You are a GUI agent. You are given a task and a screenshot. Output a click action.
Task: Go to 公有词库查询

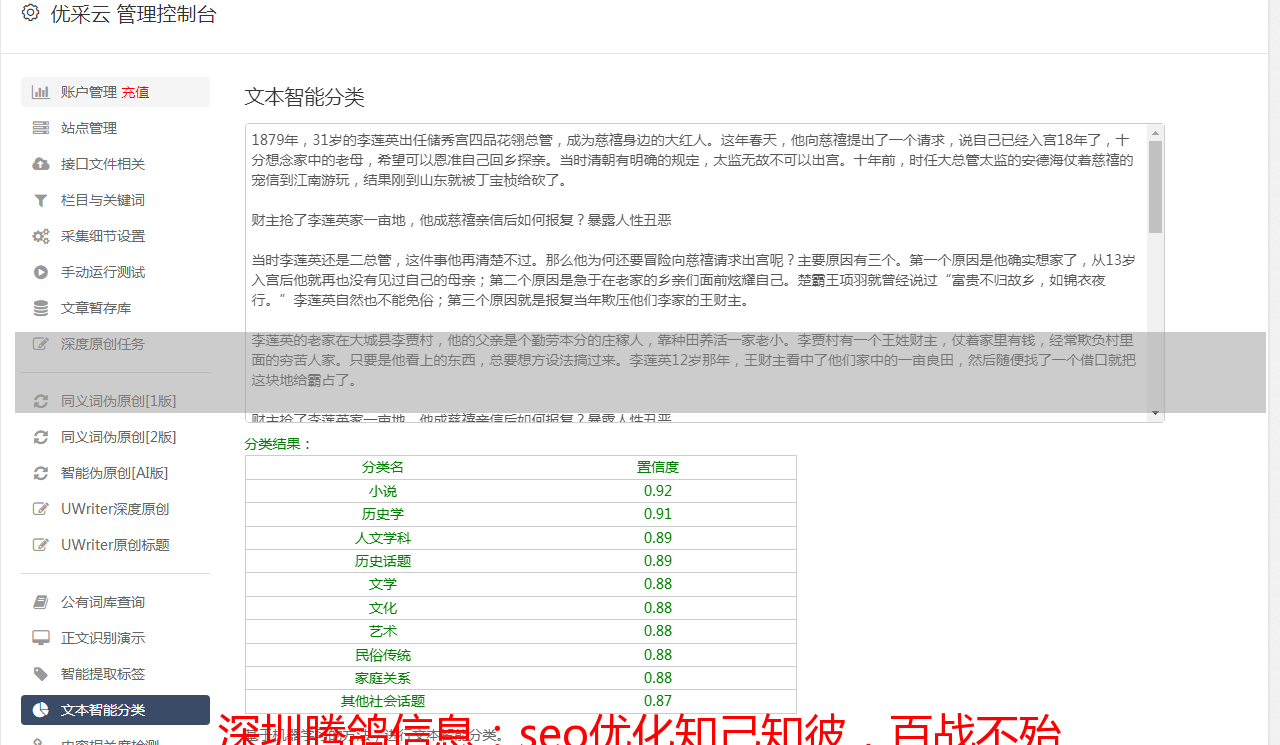(x=115, y=602)
